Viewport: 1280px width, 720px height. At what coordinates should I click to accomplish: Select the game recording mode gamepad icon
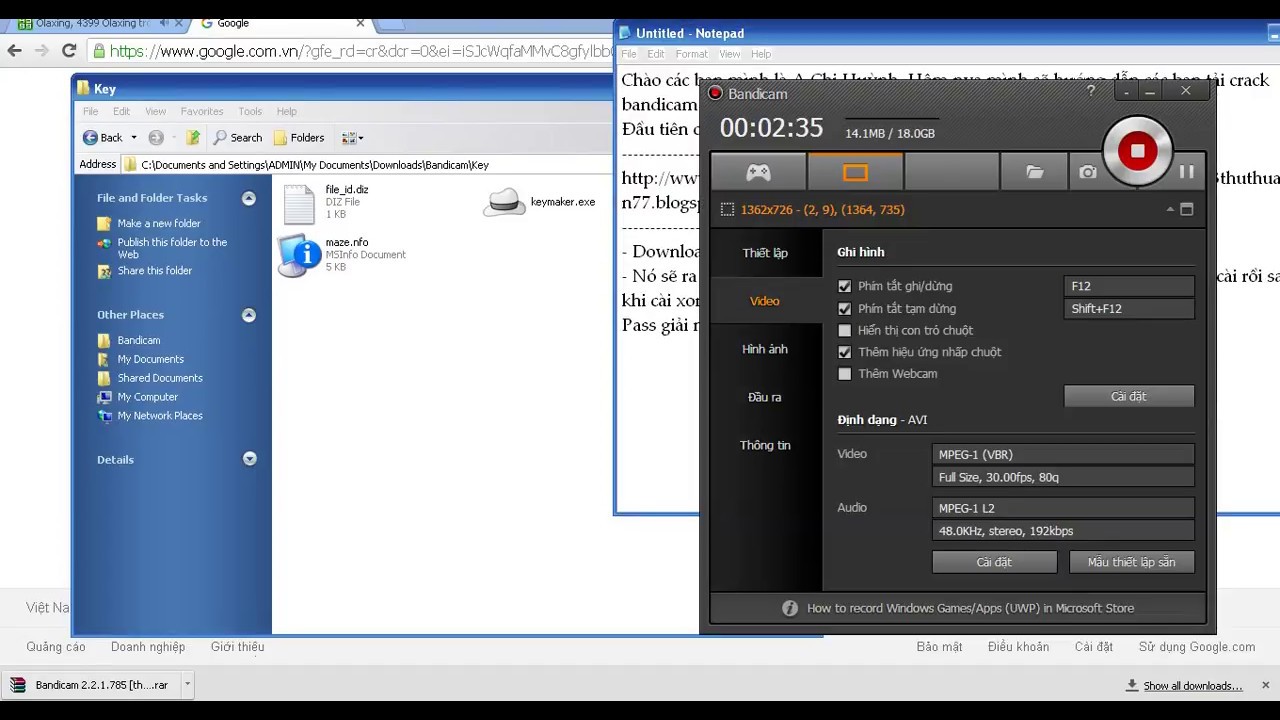pyautogui.click(x=758, y=172)
